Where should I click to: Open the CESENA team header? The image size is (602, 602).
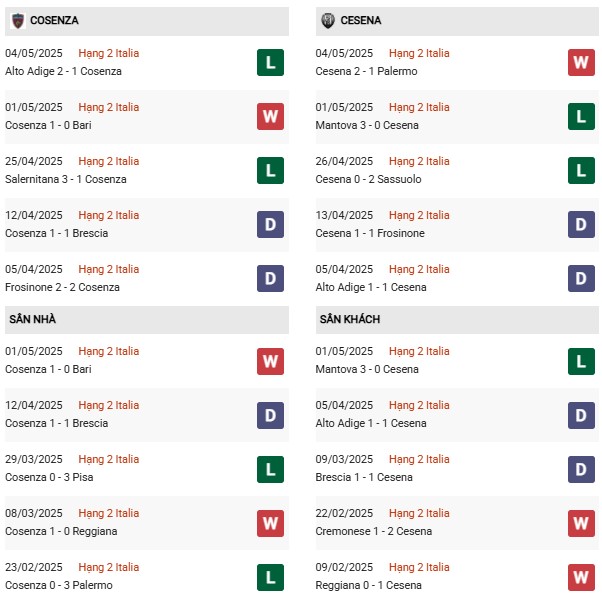457,21
